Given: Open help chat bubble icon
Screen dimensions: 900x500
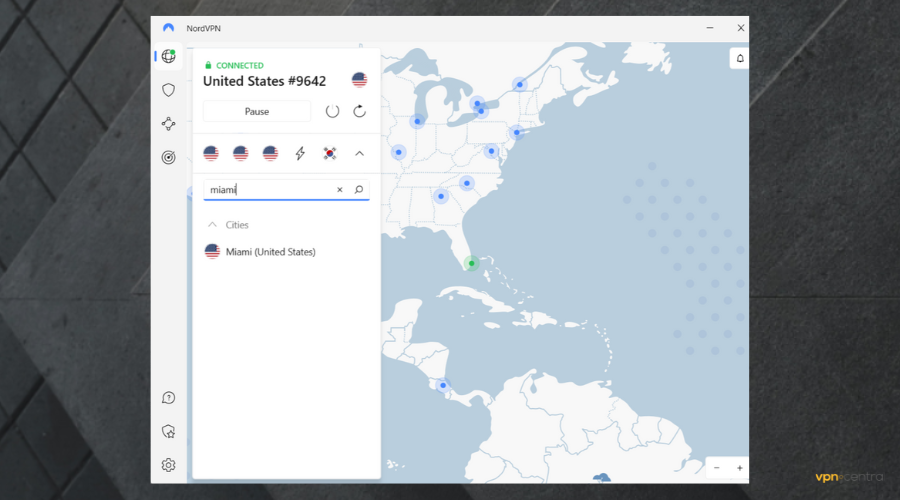Looking at the screenshot, I should pyautogui.click(x=168, y=398).
